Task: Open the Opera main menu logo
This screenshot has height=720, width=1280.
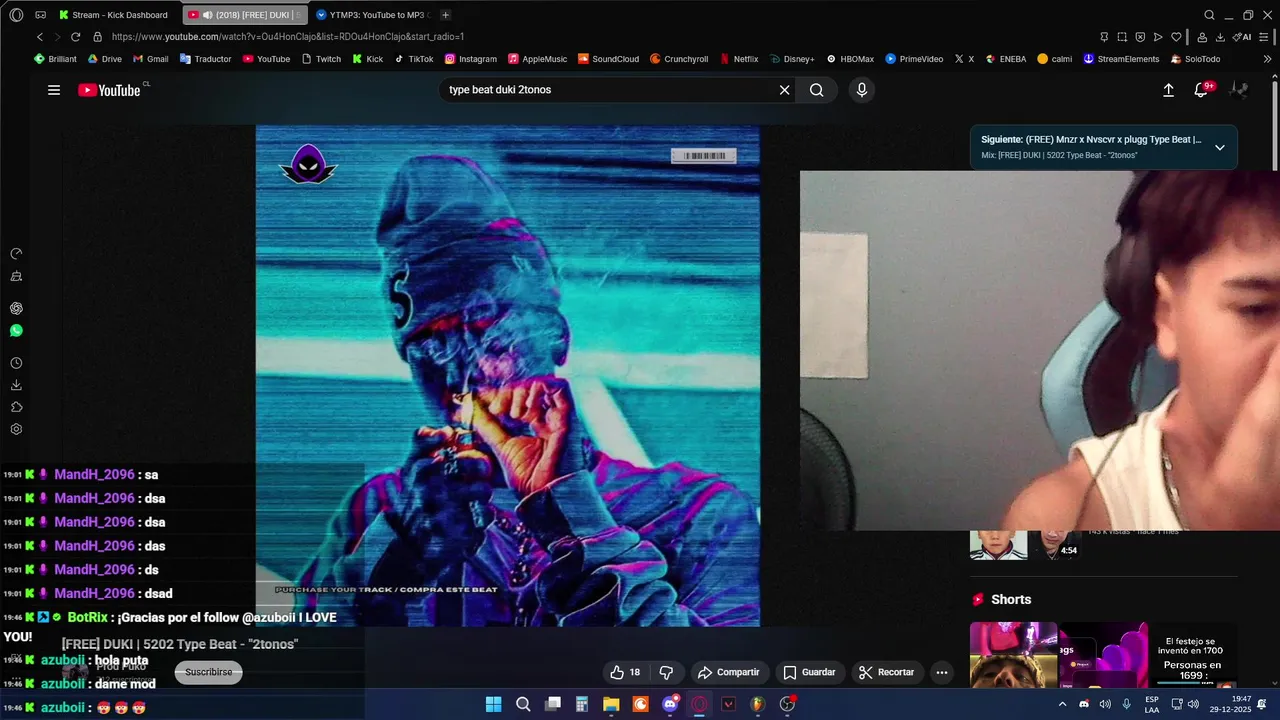Action: [x=16, y=15]
